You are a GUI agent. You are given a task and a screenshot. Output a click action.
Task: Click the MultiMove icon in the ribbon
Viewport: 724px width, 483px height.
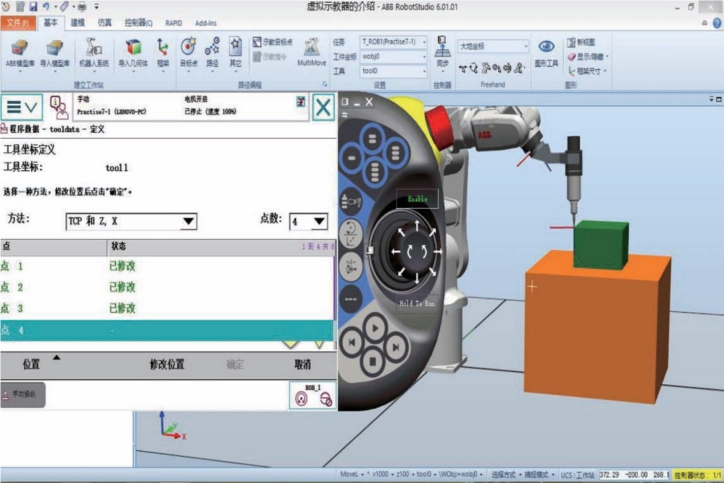point(311,52)
